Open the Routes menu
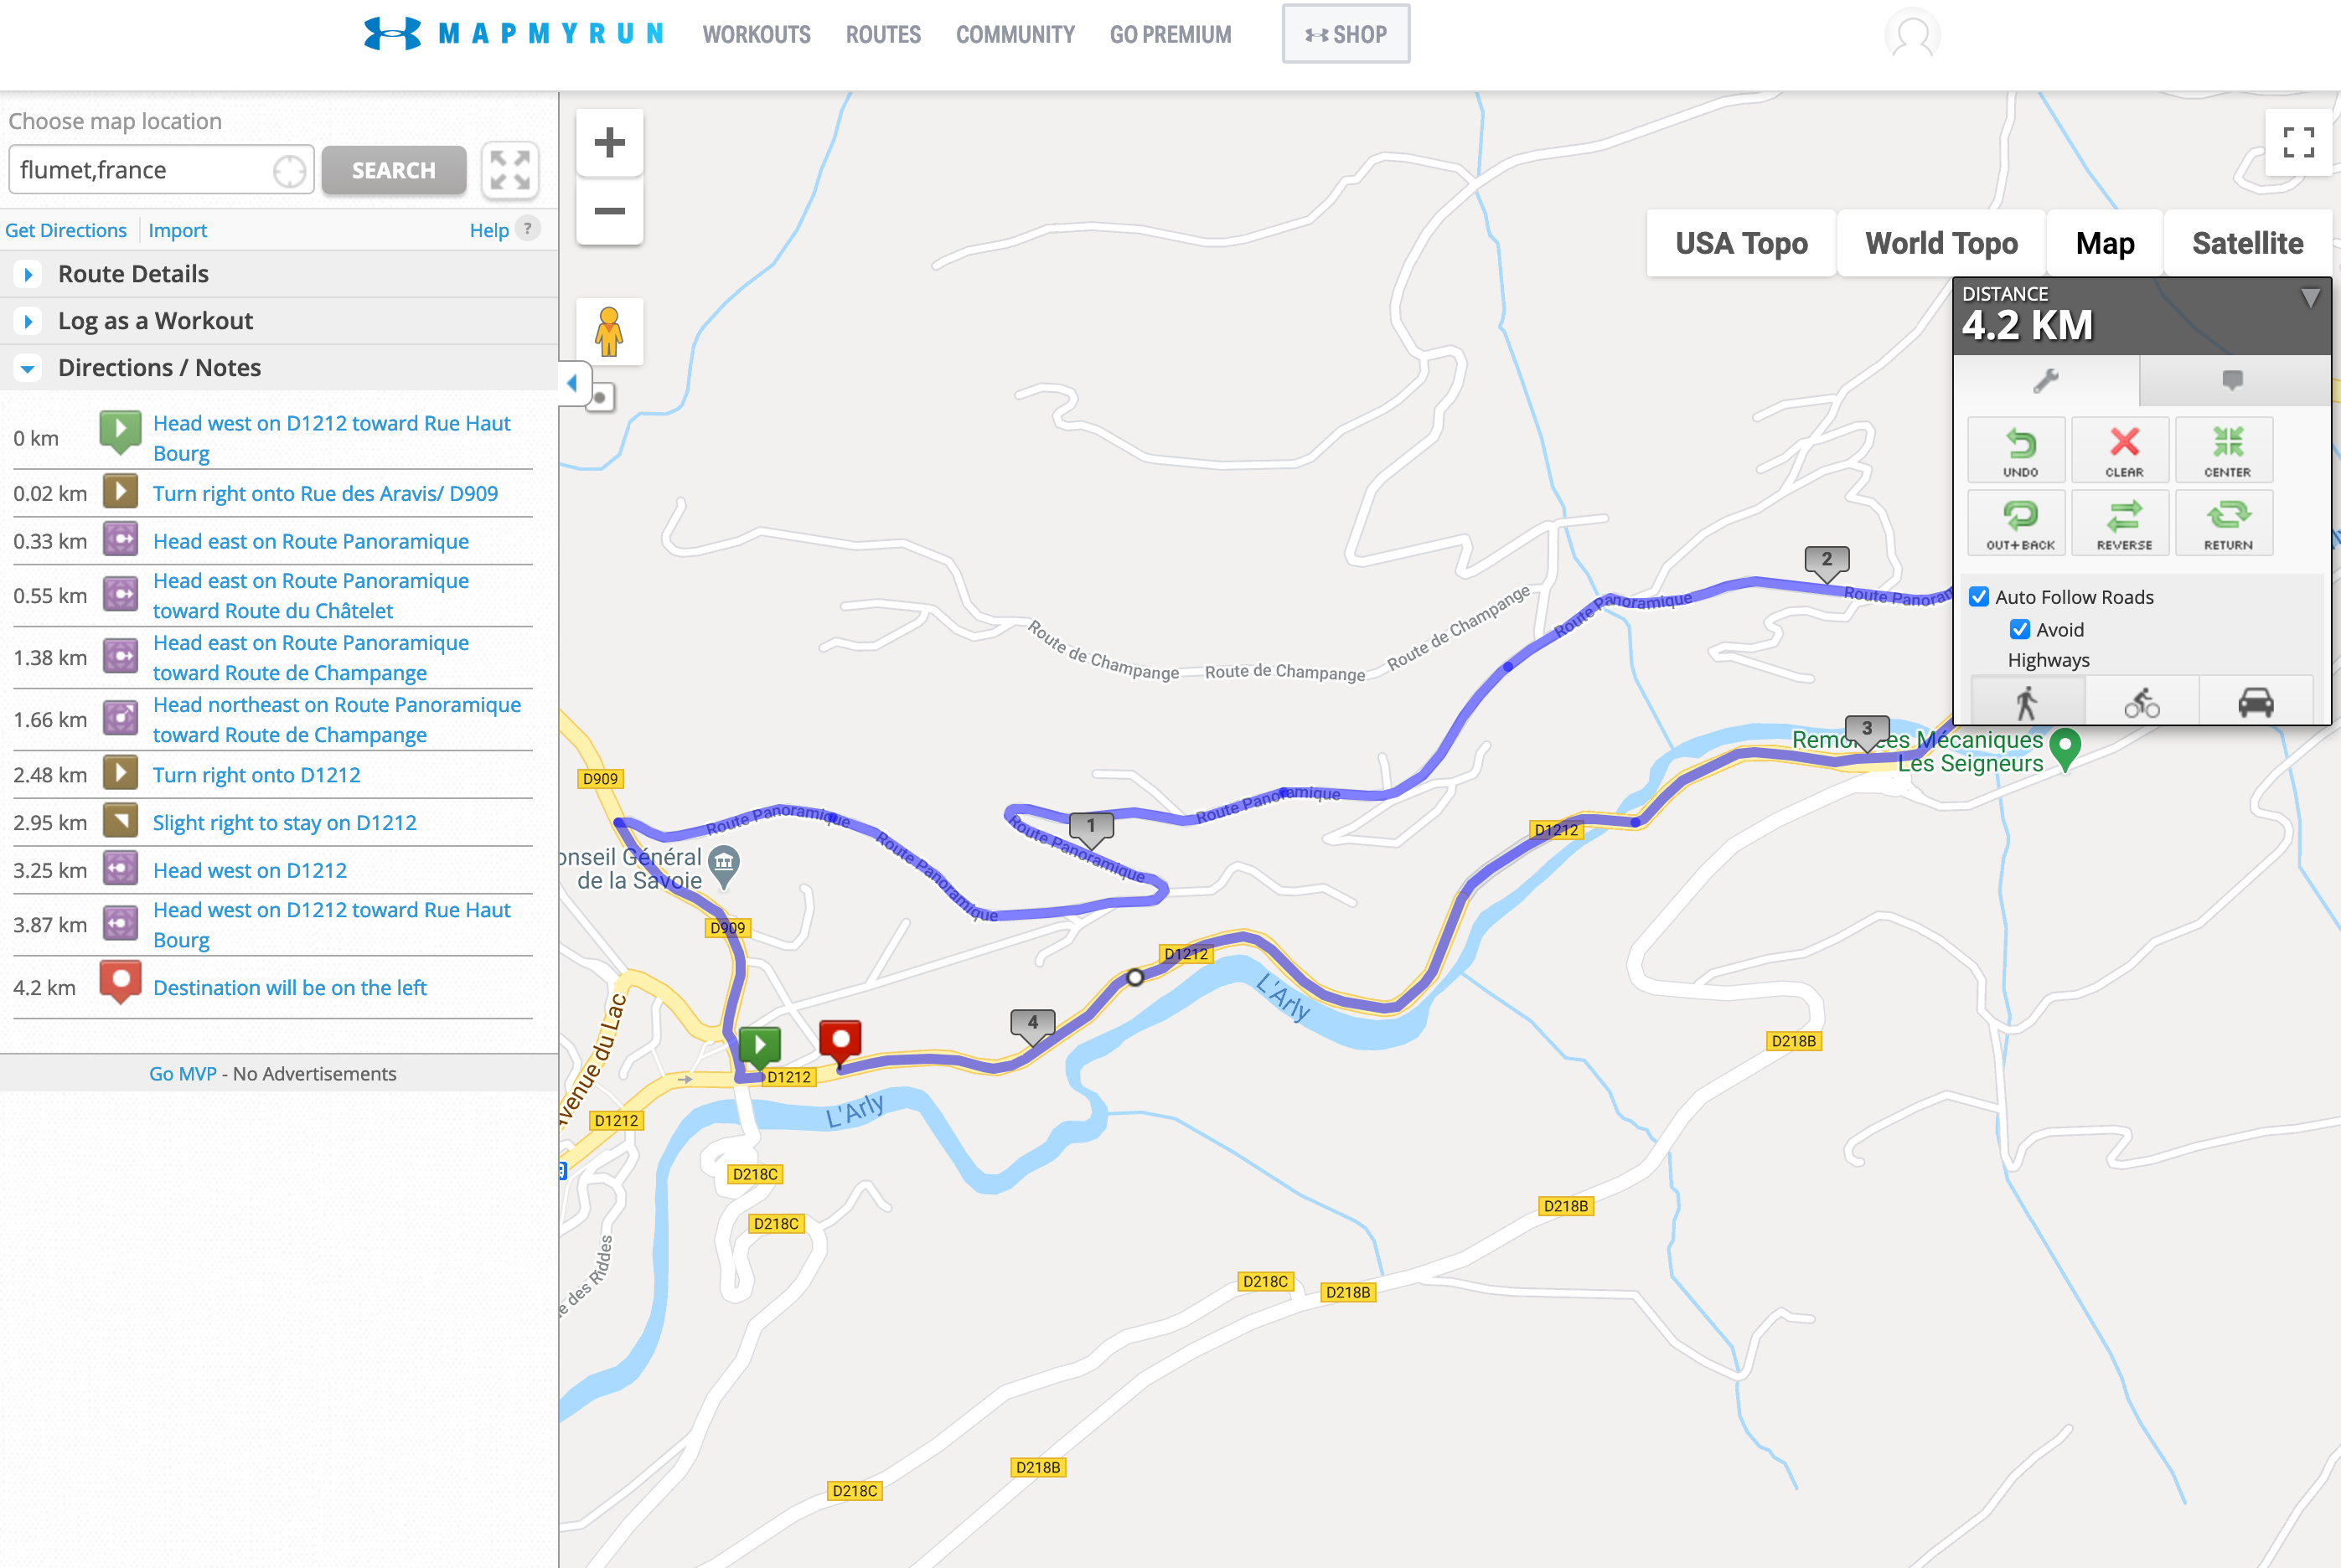Screen dimensions: 2341x1568 pos(882,35)
